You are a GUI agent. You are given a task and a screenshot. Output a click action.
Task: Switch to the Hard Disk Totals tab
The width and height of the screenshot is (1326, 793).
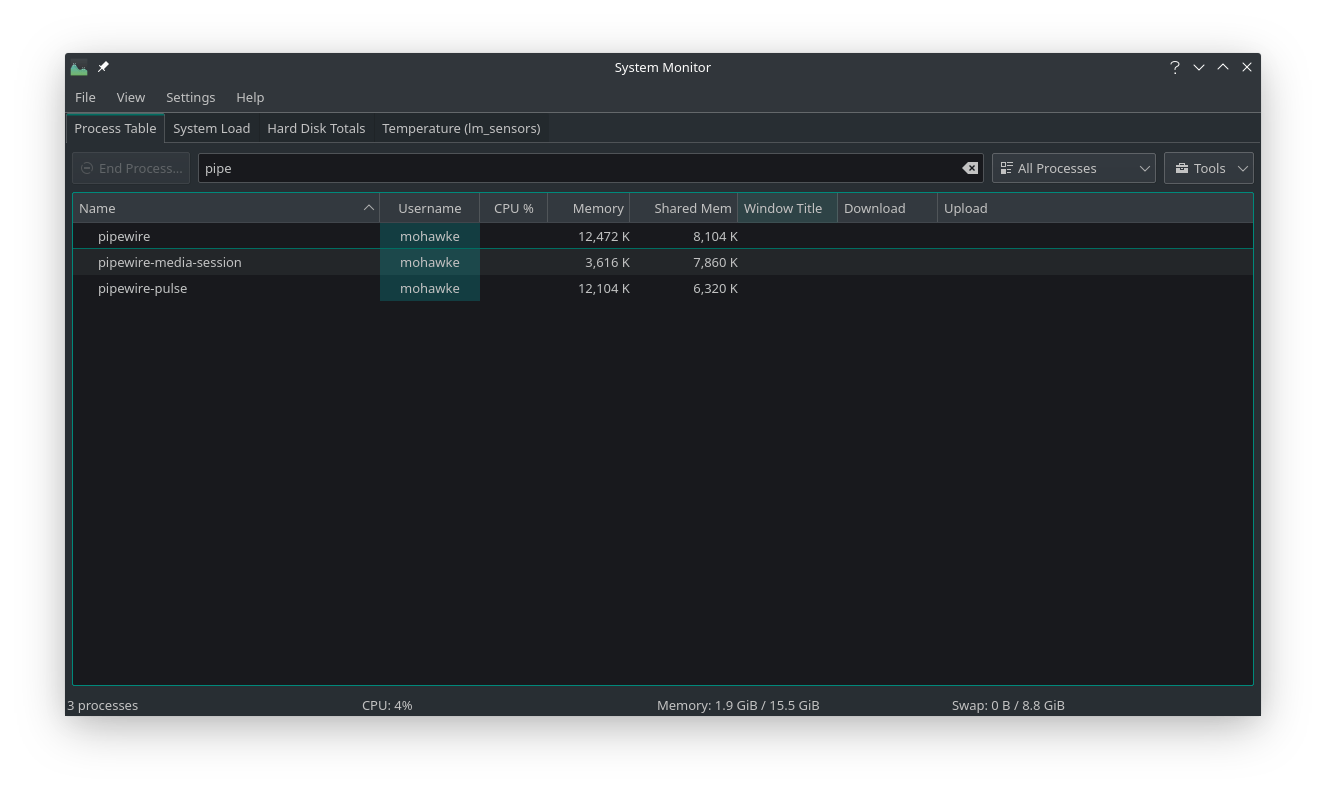click(316, 128)
